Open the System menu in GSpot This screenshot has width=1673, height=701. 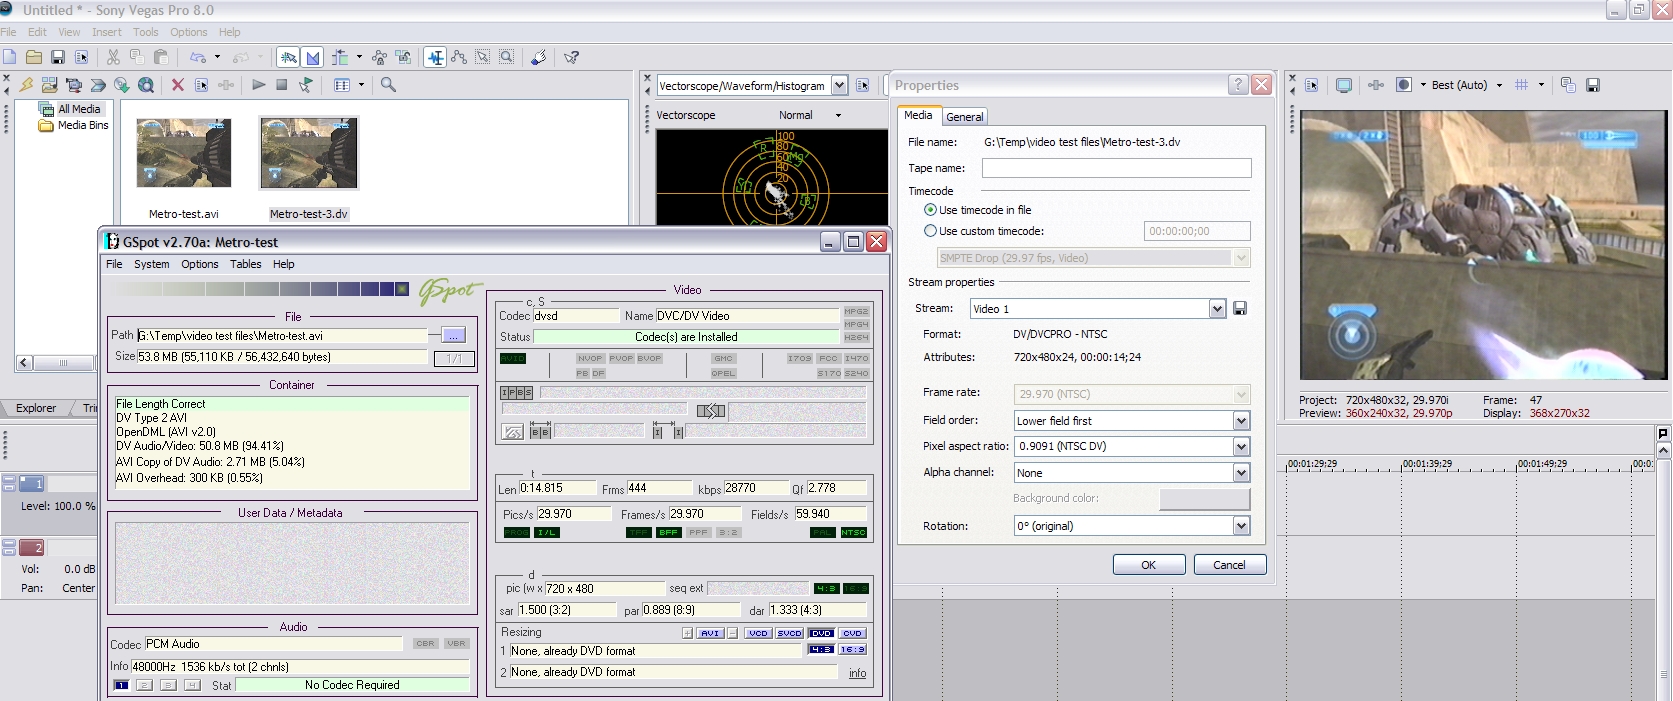pyautogui.click(x=152, y=264)
